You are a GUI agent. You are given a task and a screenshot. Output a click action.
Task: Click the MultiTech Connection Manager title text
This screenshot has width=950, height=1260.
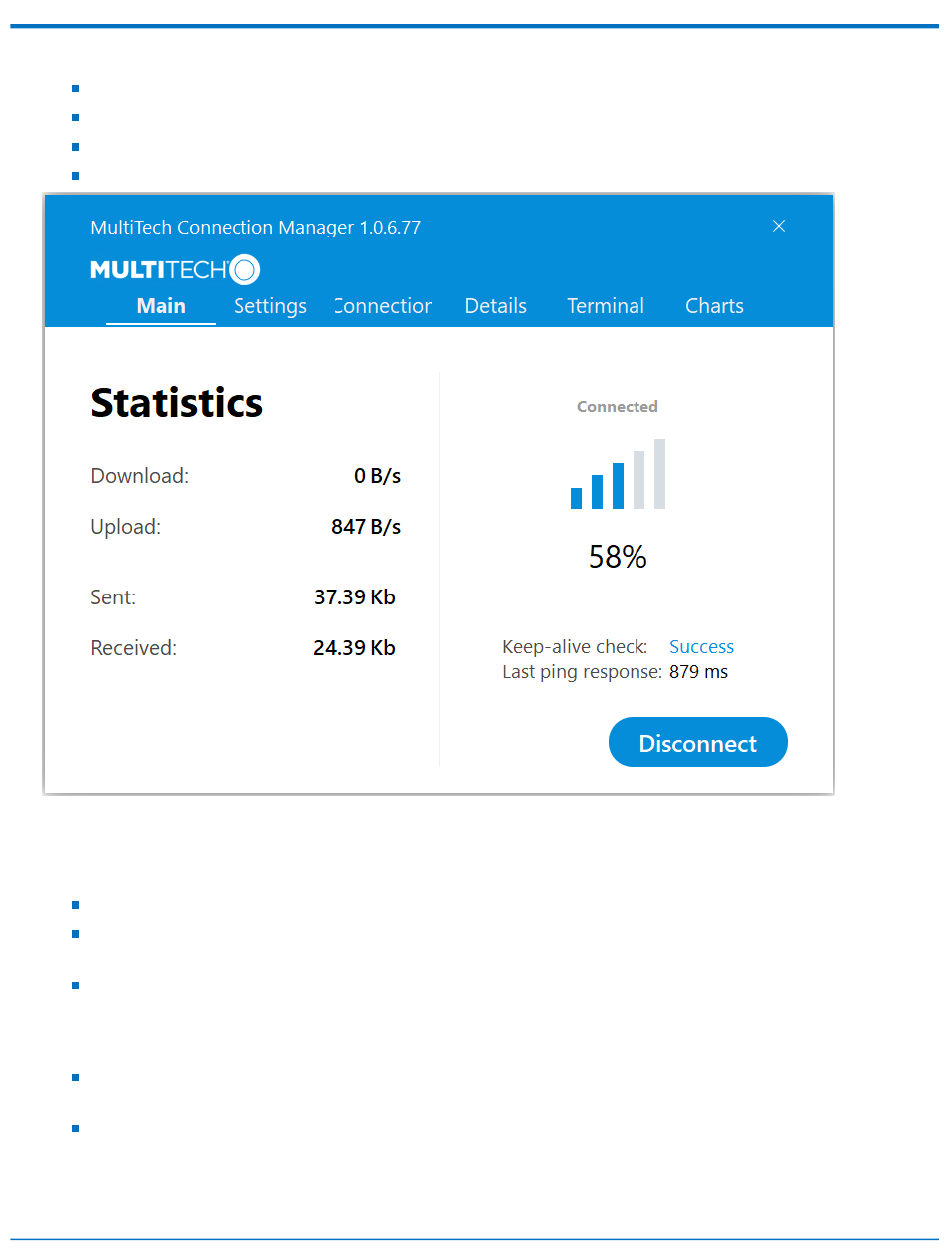point(255,228)
